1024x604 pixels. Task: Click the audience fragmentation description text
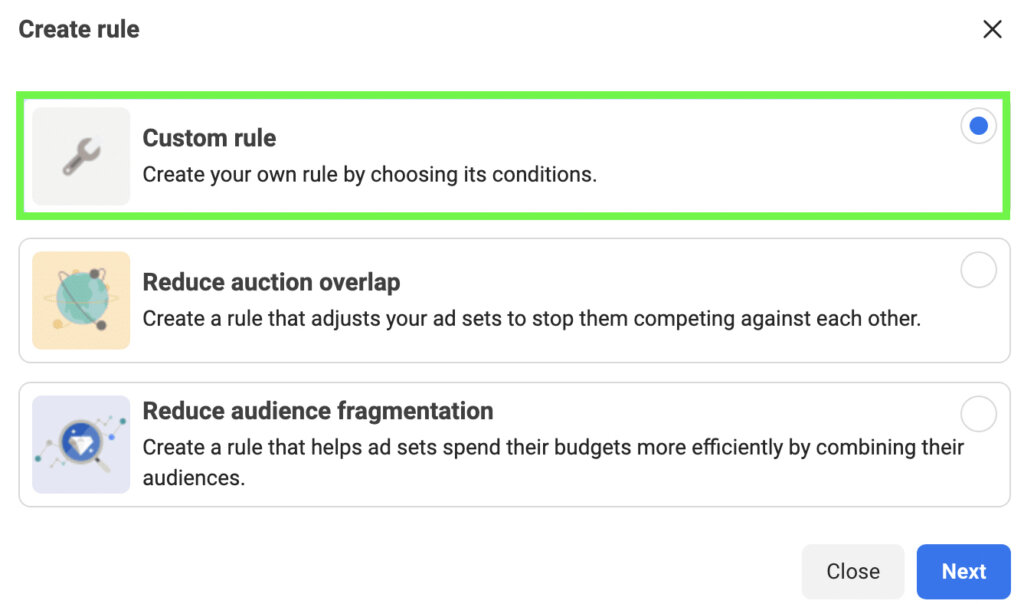[x=500, y=460]
